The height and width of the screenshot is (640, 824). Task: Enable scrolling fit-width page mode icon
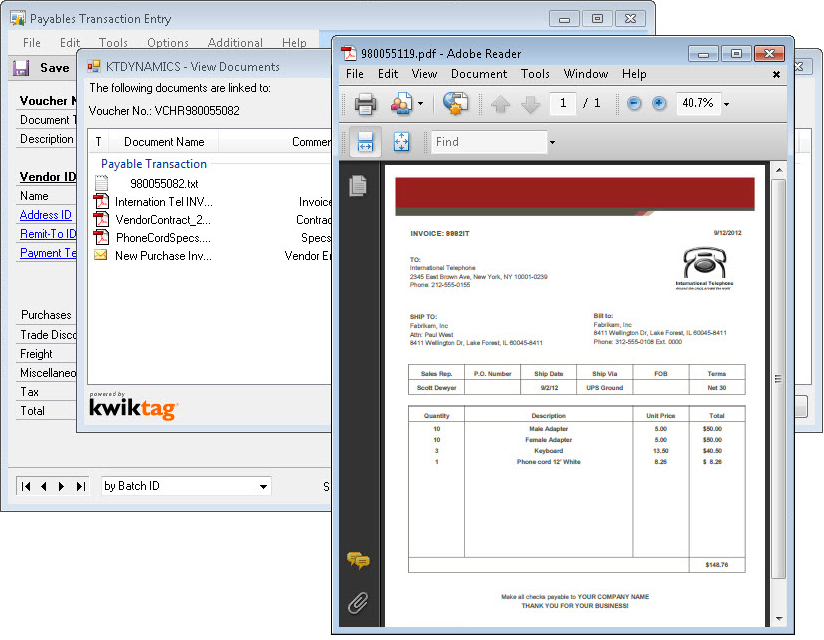click(365, 142)
